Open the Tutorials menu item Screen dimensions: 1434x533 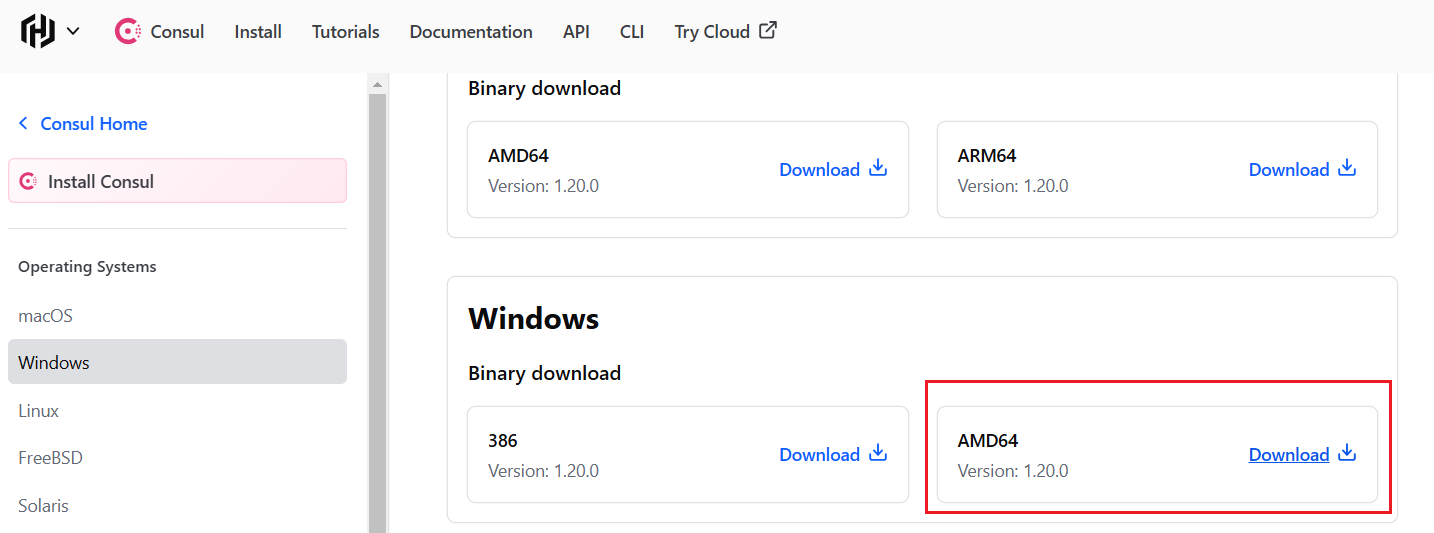point(345,32)
